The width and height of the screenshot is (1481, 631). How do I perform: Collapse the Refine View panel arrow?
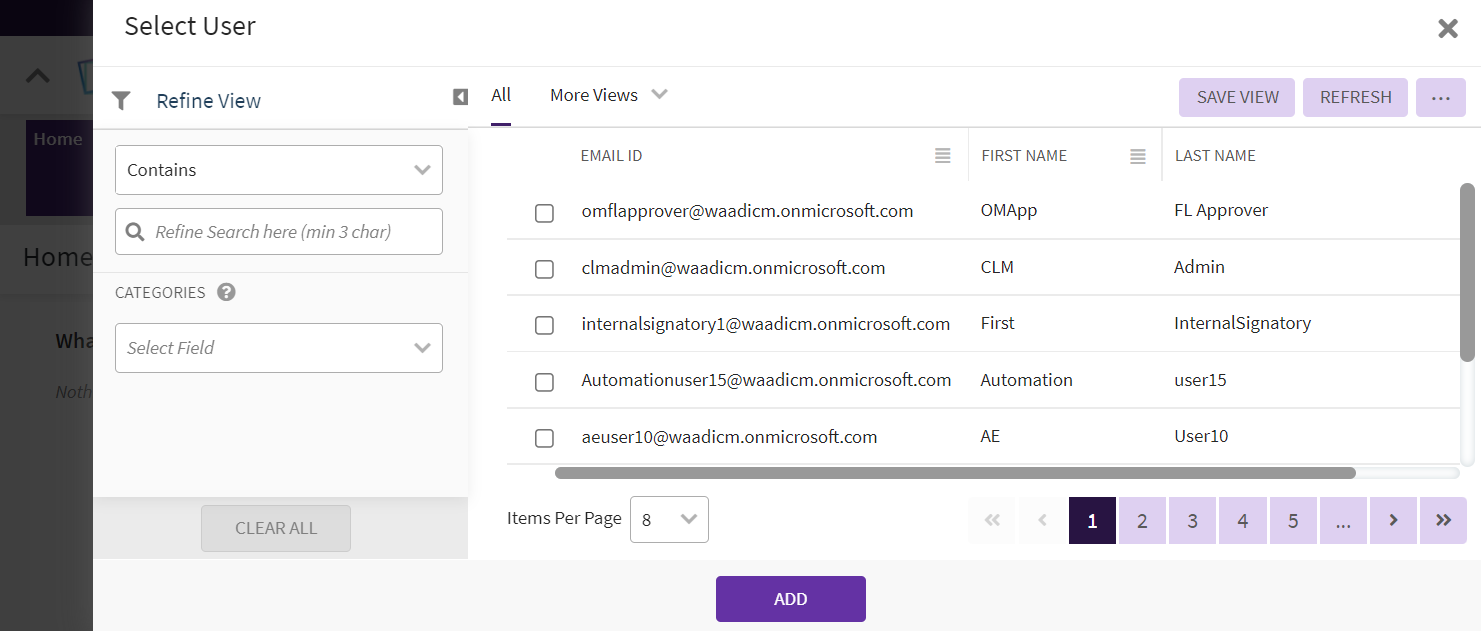click(460, 97)
